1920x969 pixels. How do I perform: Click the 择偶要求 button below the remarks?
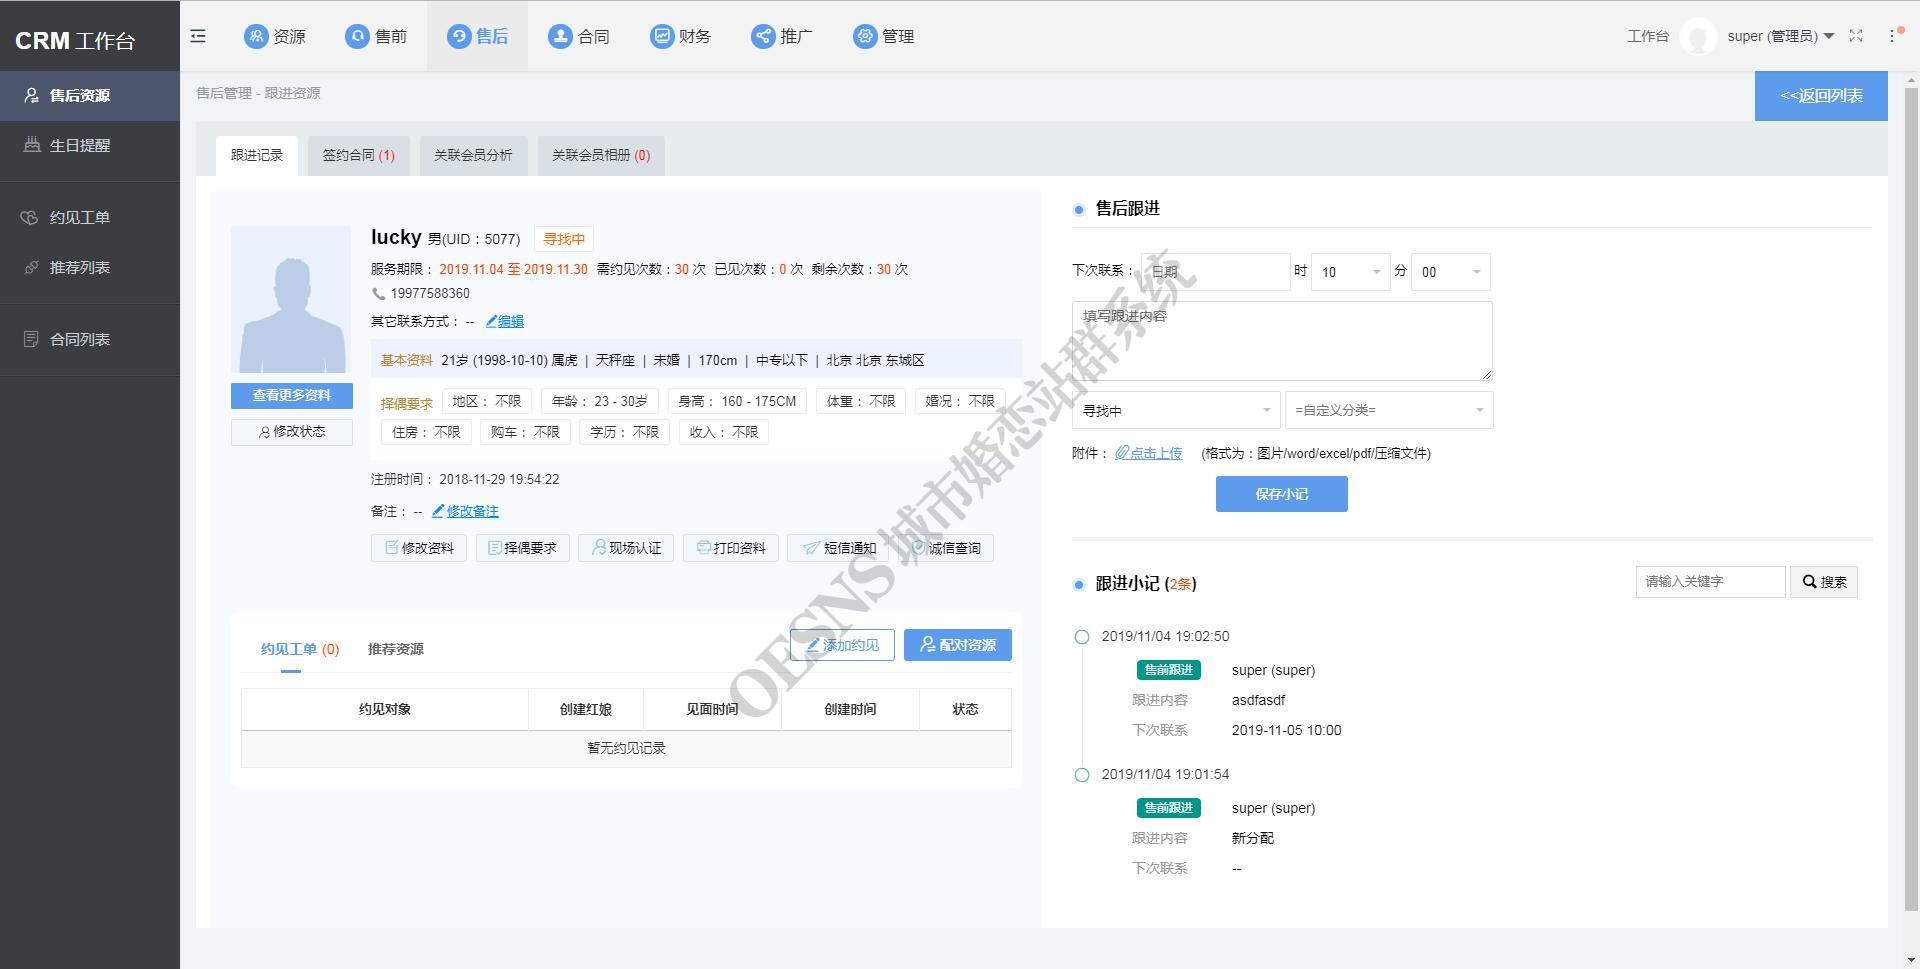(522, 548)
